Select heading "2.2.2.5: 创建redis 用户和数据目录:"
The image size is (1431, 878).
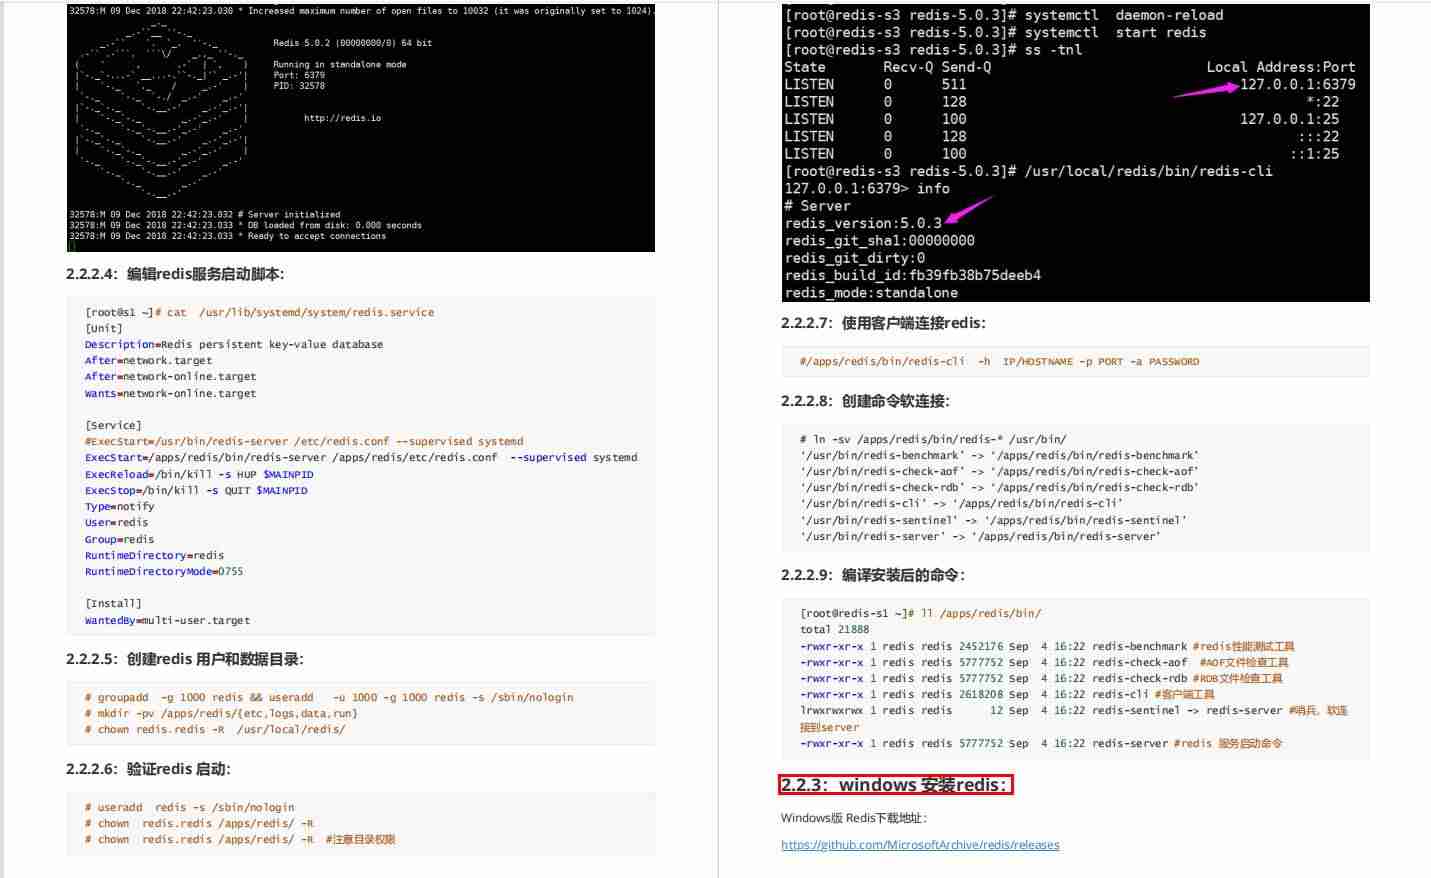tap(185, 659)
